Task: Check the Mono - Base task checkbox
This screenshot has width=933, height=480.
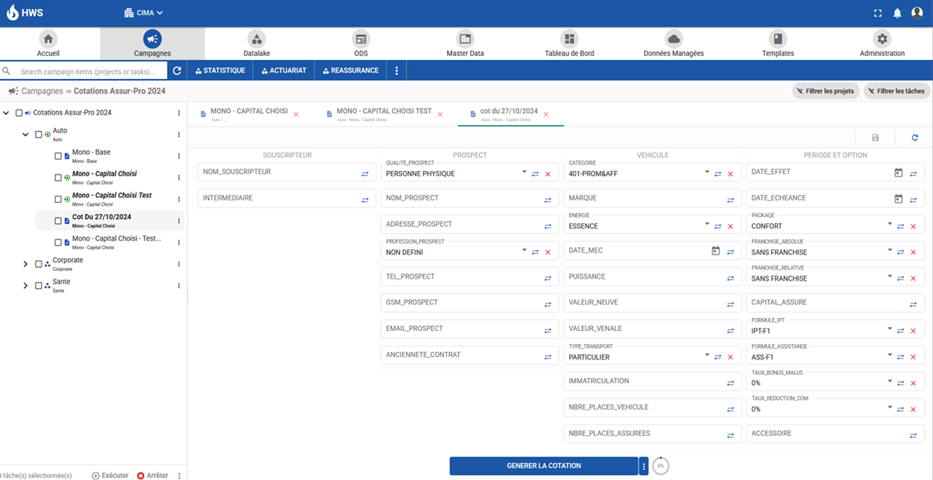Action: (x=58, y=156)
